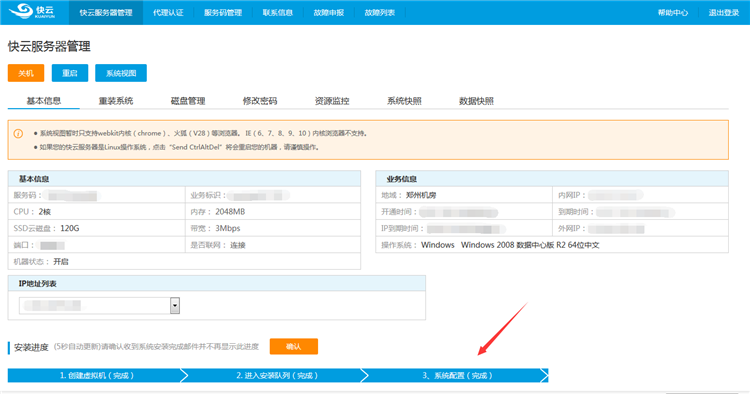
Task: Click the Kuaiyun logo icon
Action: click(x=32, y=11)
